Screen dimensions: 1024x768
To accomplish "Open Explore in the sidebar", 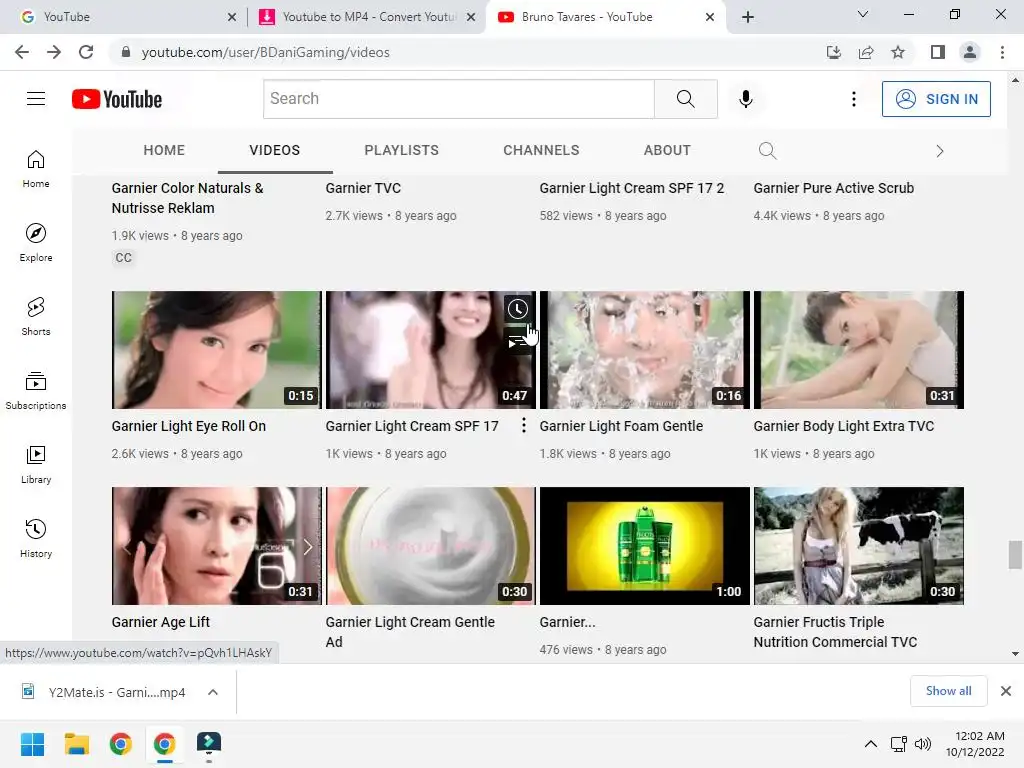I will click(x=36, y=242).
